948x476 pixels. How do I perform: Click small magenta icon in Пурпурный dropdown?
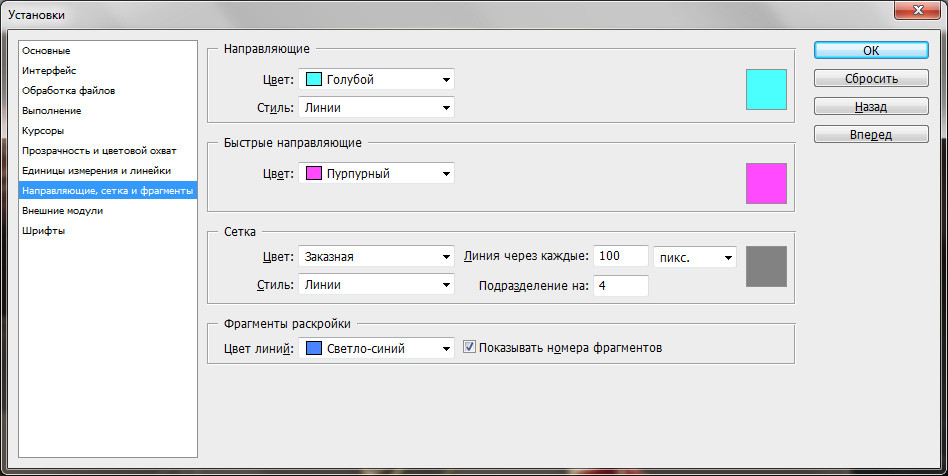314,174
